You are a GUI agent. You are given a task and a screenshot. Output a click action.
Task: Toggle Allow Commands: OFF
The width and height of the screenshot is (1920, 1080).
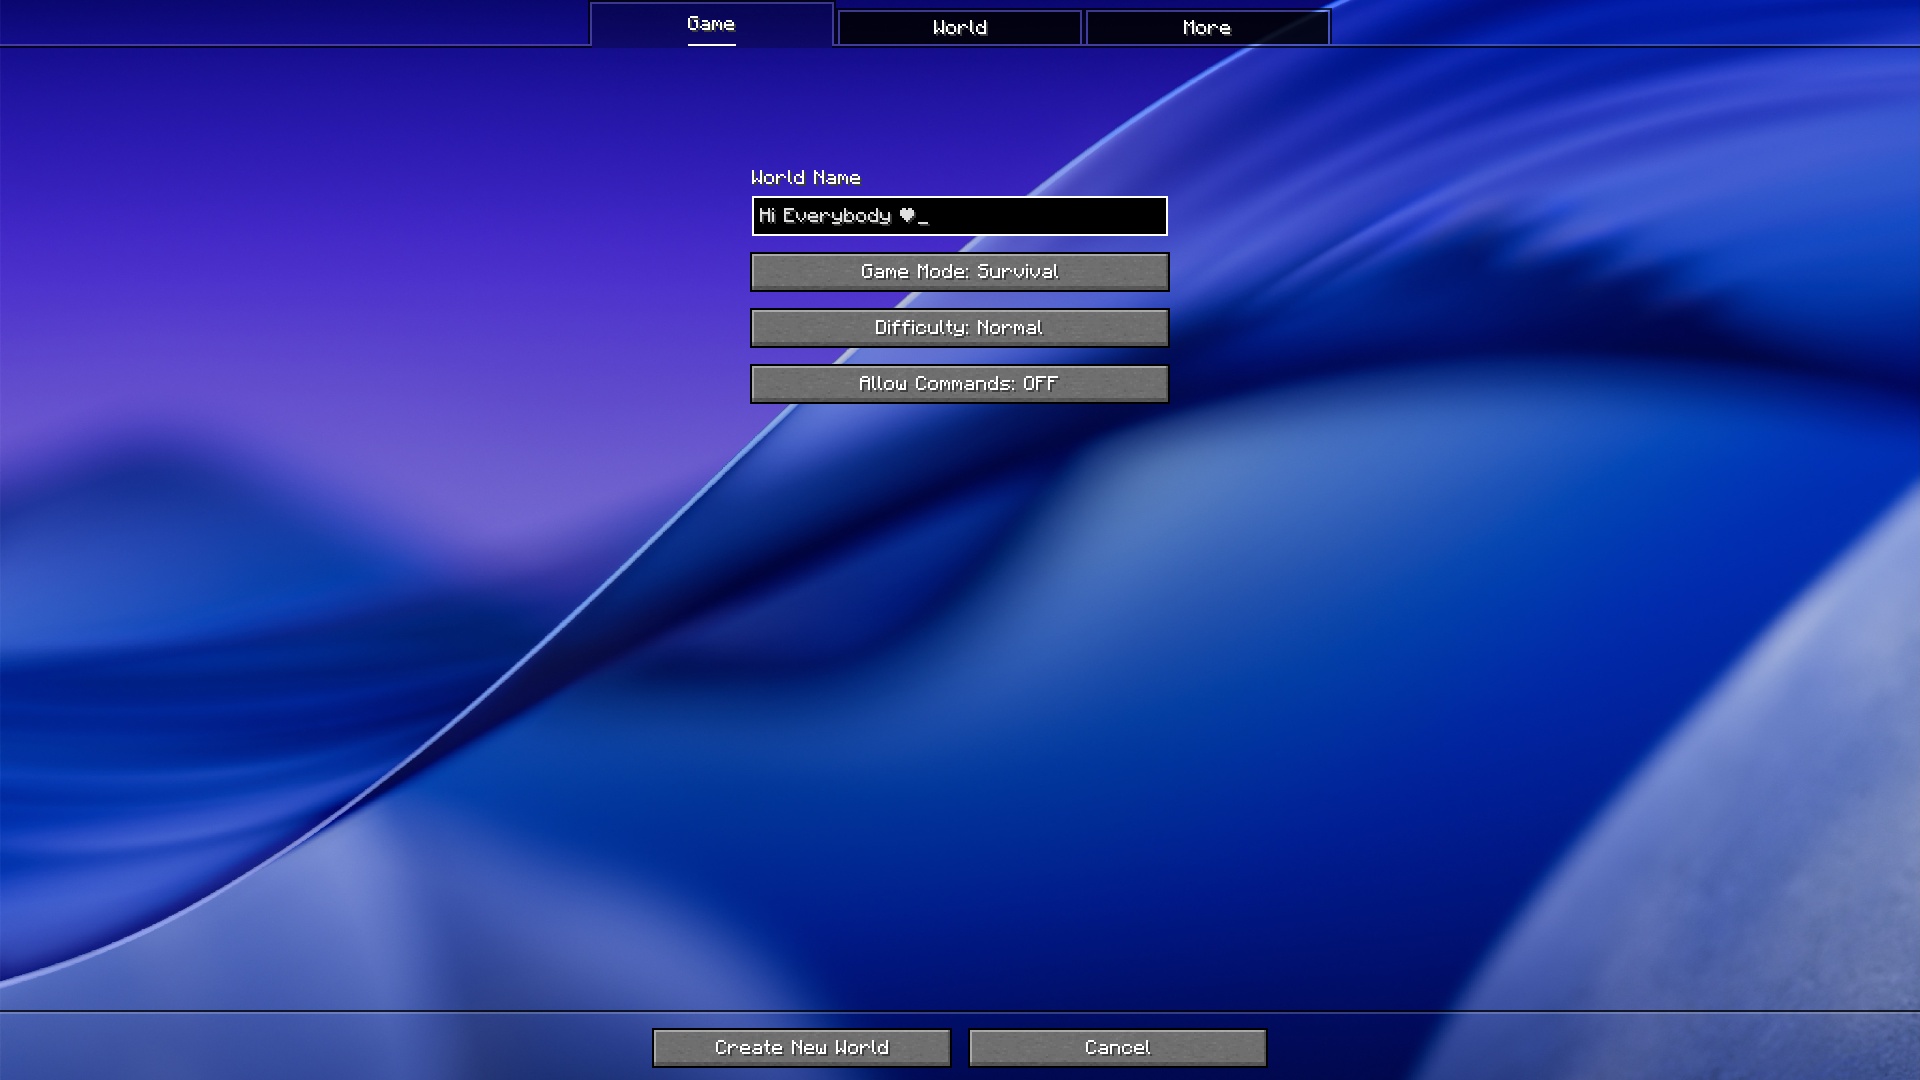pyautogui.click(x=959, y=384)
